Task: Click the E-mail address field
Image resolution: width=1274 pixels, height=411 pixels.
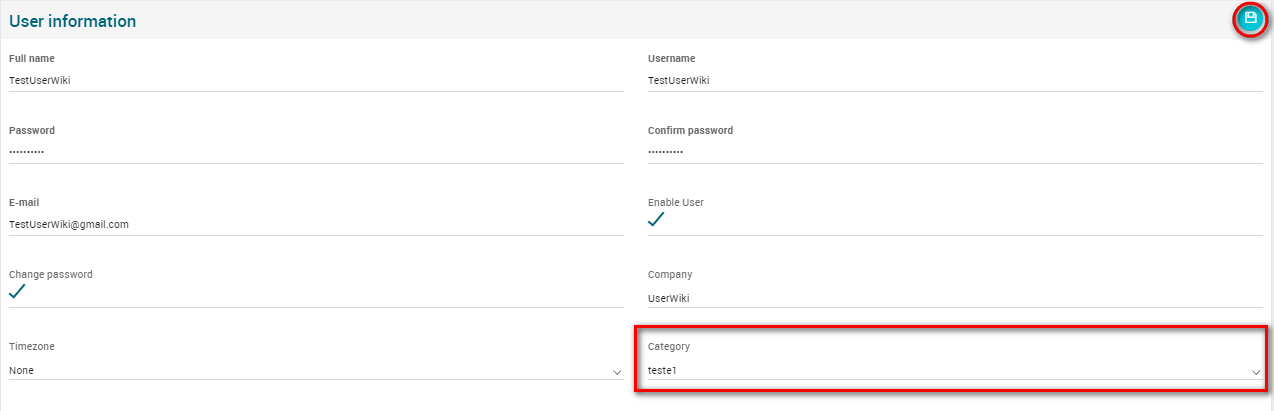Action: (315, 224)
